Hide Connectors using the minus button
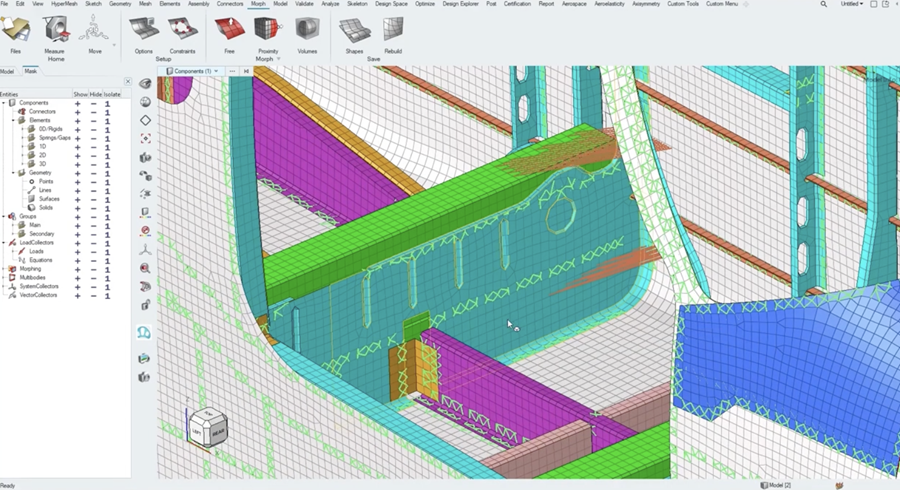 pos(93,112)
